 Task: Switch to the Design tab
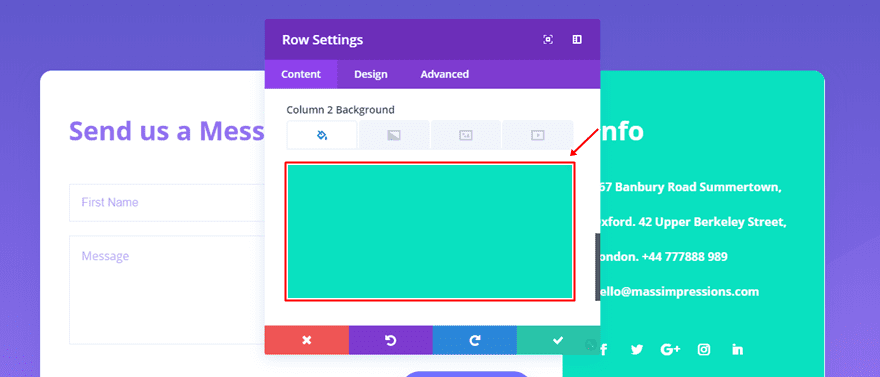(x=371, y=74)
